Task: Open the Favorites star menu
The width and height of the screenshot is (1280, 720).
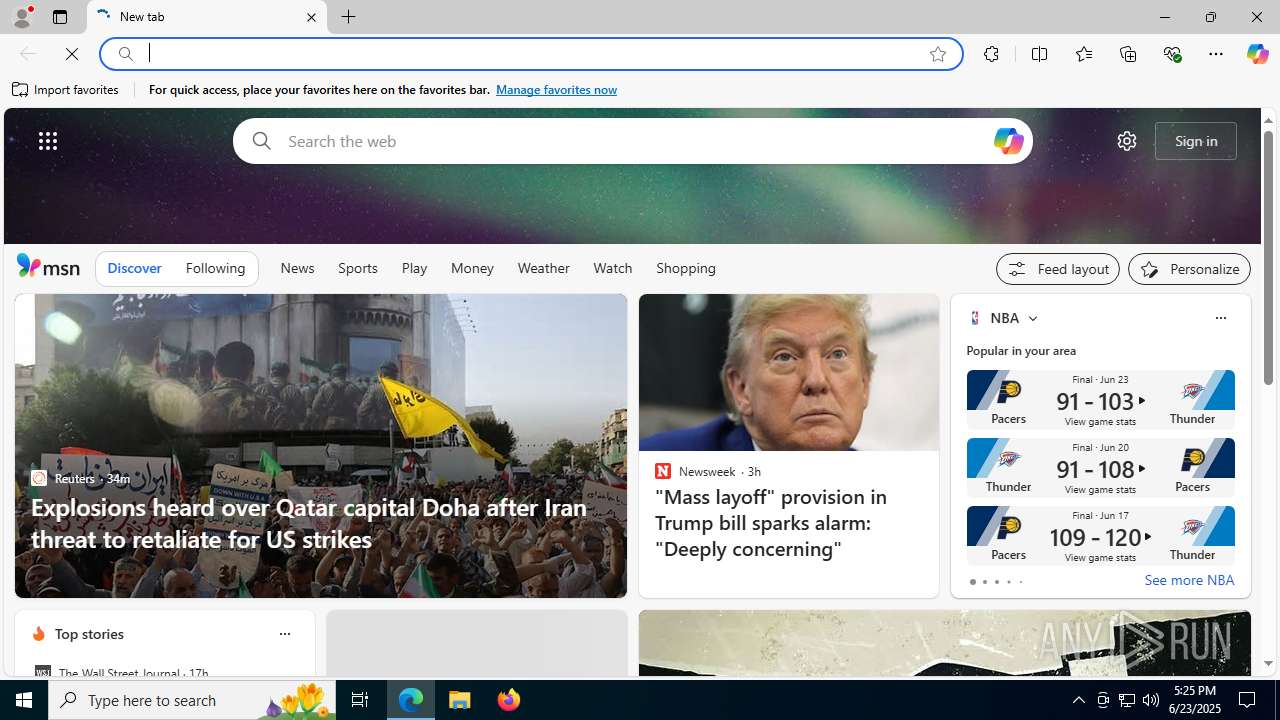Action: click(1083, 54)
